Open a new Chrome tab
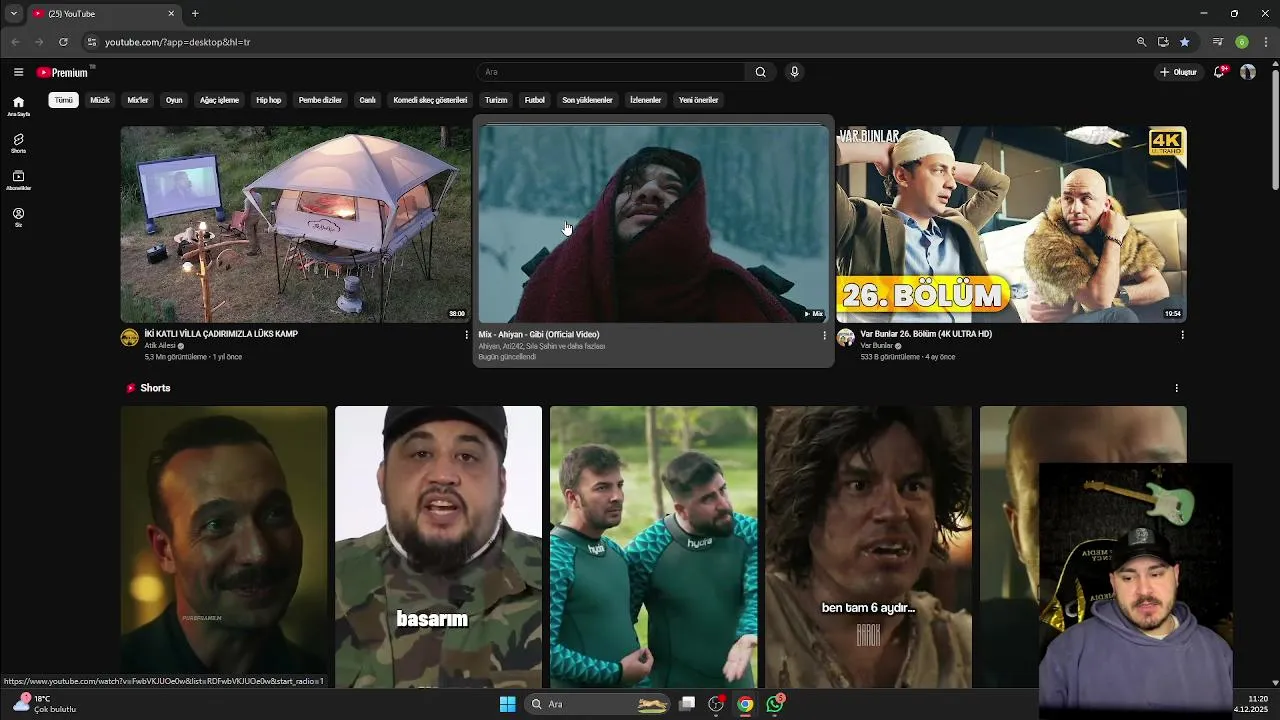 [x=195, y=14]
